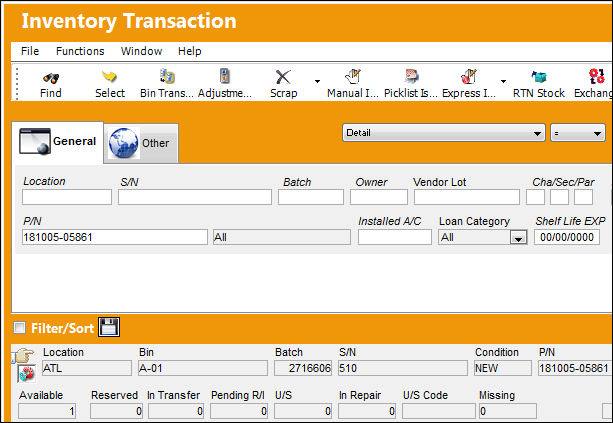Click the Installed A/C input field
Image resolution: width=613 pixels, height=423 pixels.
coord(395,237)
